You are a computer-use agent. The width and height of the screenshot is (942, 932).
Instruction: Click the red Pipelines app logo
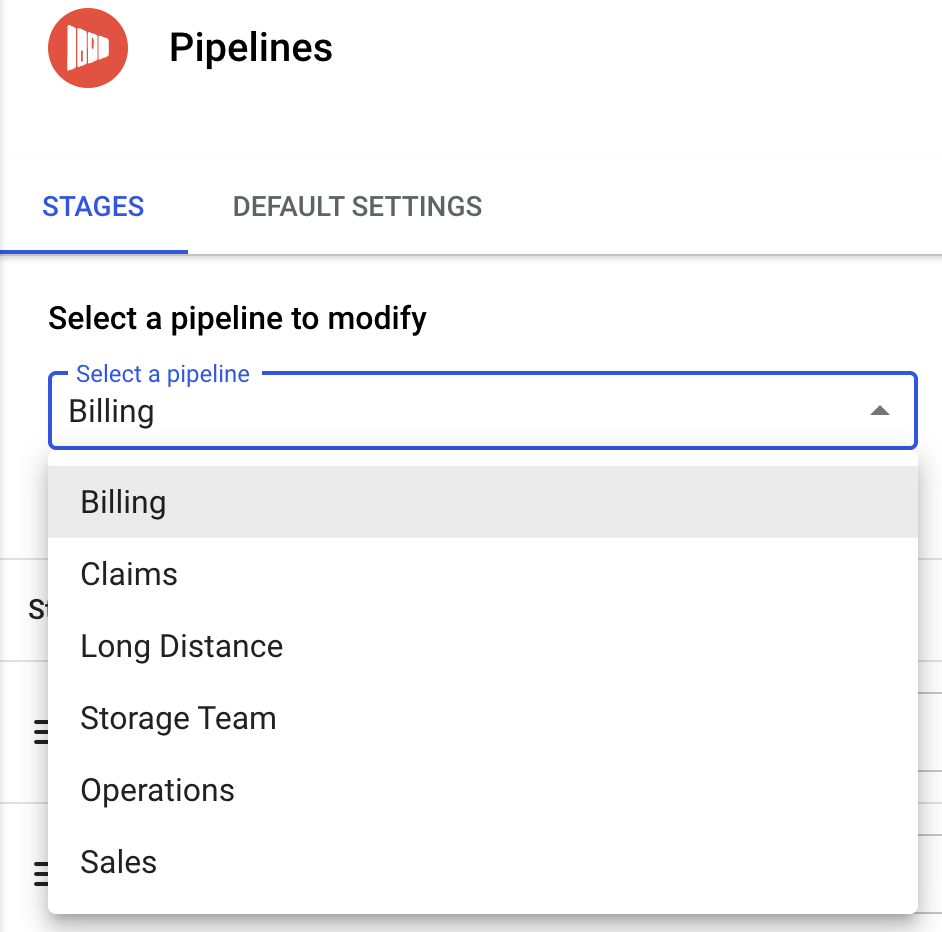[x=88, y=49]
